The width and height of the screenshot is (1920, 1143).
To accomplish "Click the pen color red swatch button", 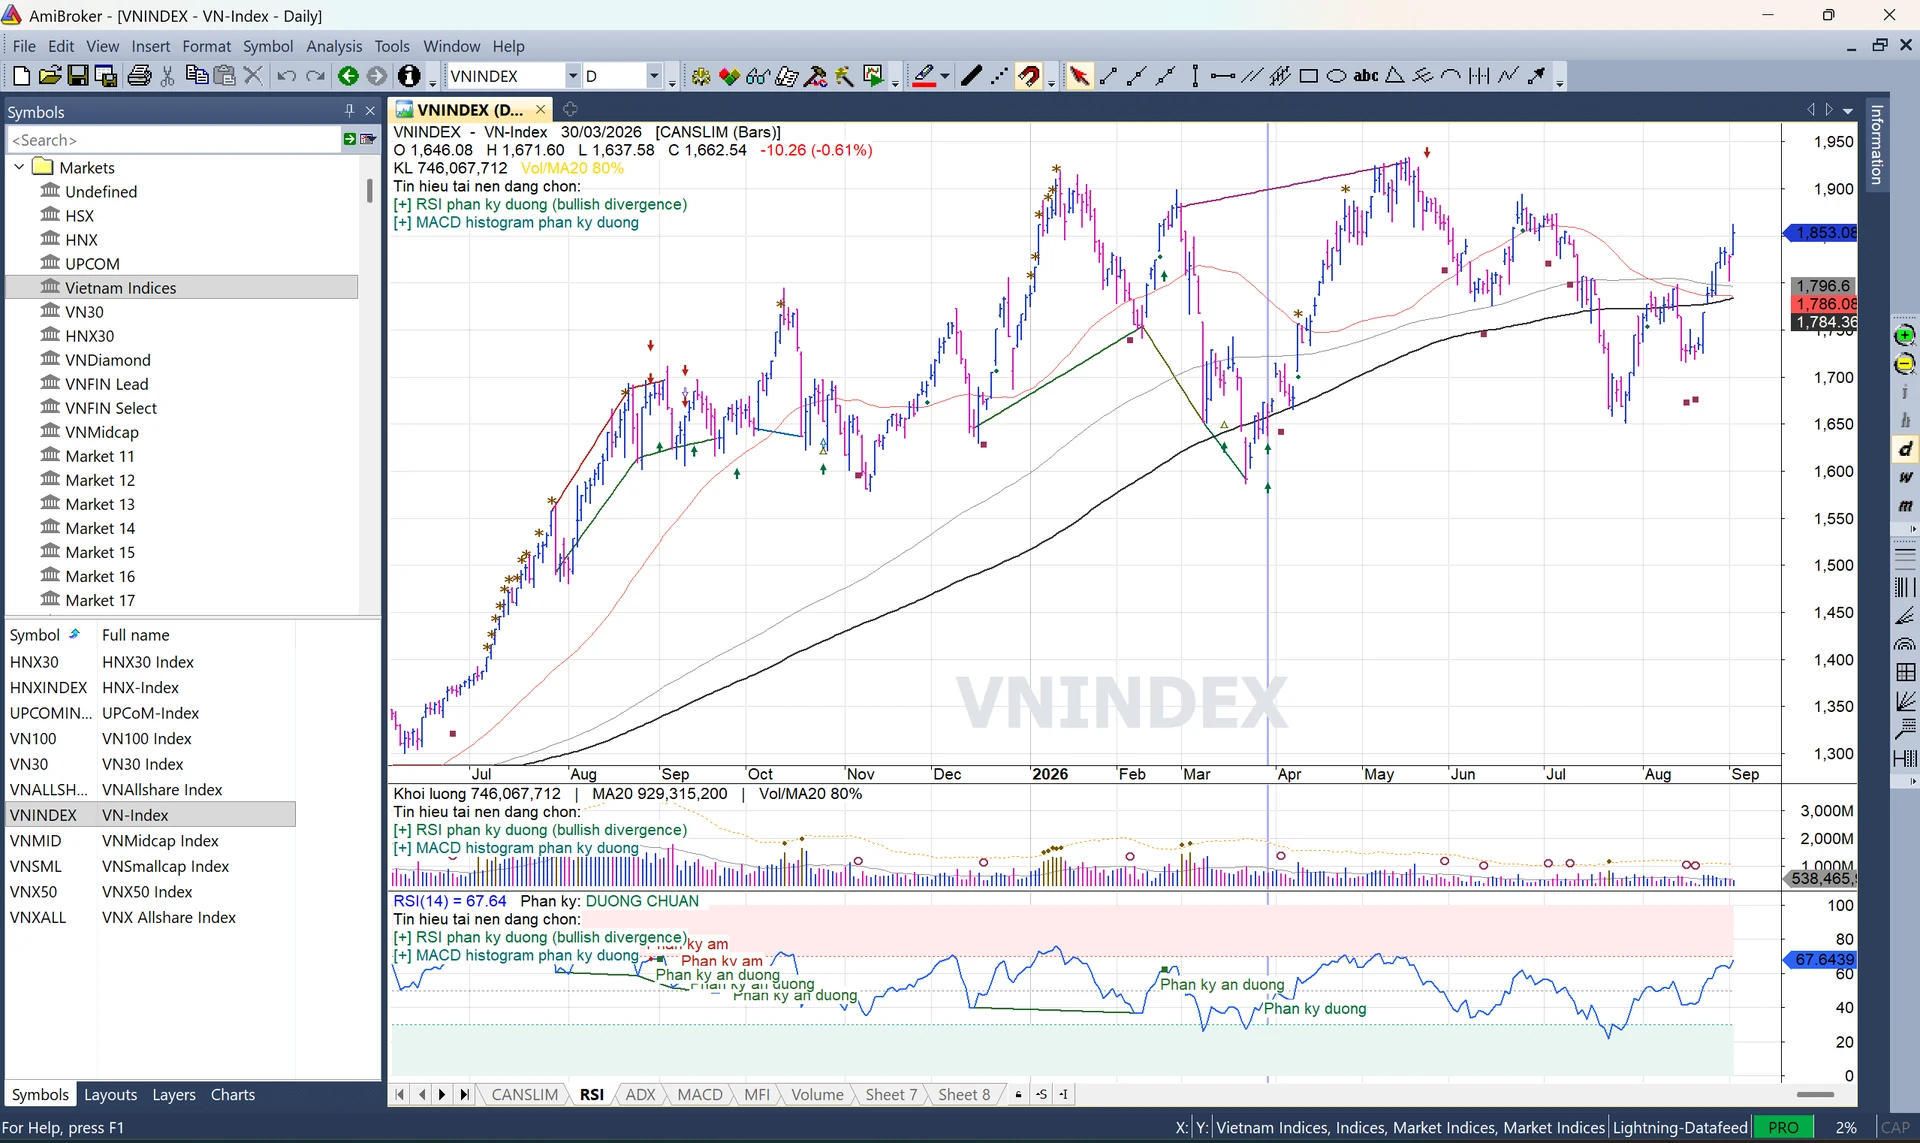I will click(924, 76).
